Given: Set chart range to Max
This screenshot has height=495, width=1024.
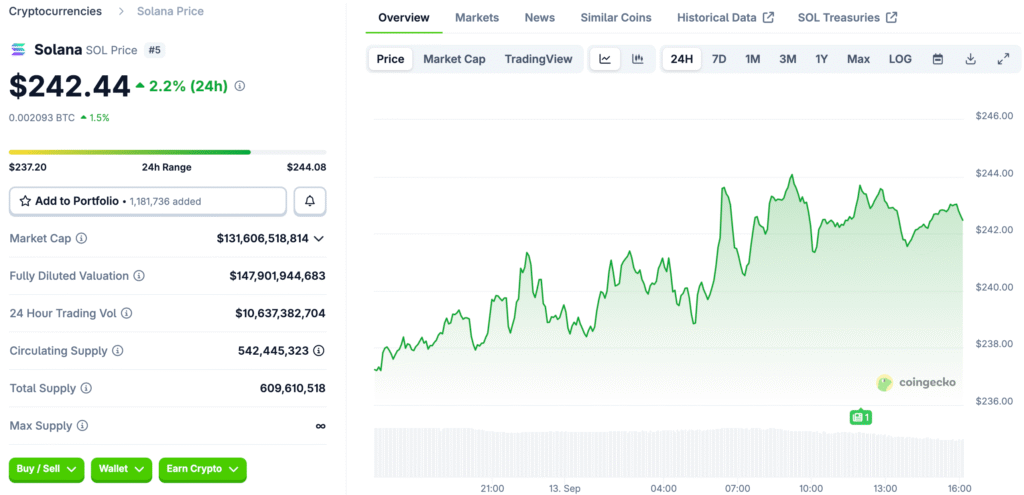Looking at the screenshot, I should coord(859,59).
